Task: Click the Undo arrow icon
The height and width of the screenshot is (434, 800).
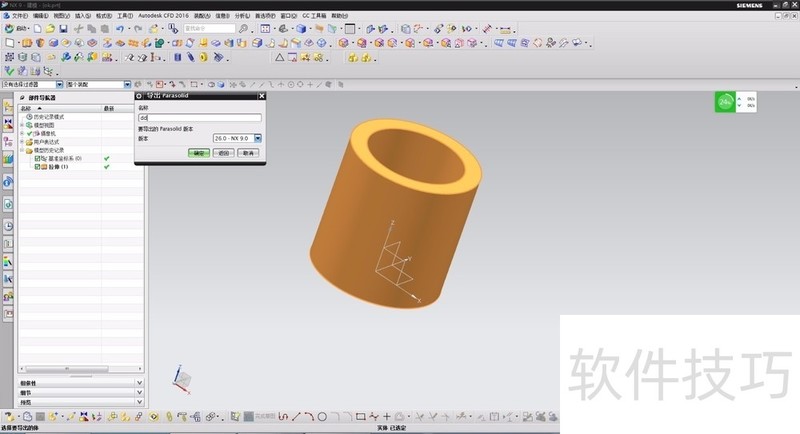Action: (119, 30)
